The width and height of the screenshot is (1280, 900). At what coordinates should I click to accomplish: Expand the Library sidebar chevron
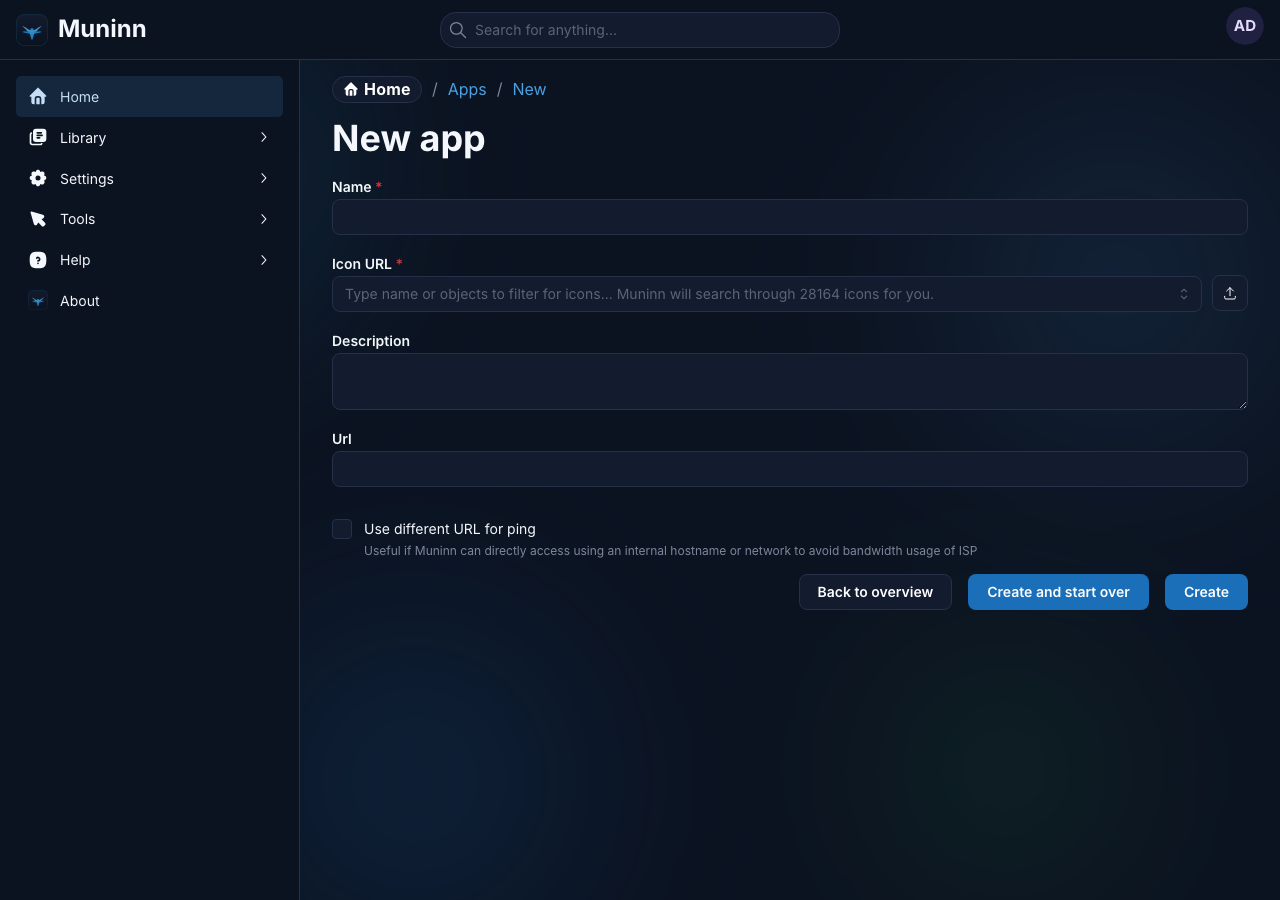264,137
